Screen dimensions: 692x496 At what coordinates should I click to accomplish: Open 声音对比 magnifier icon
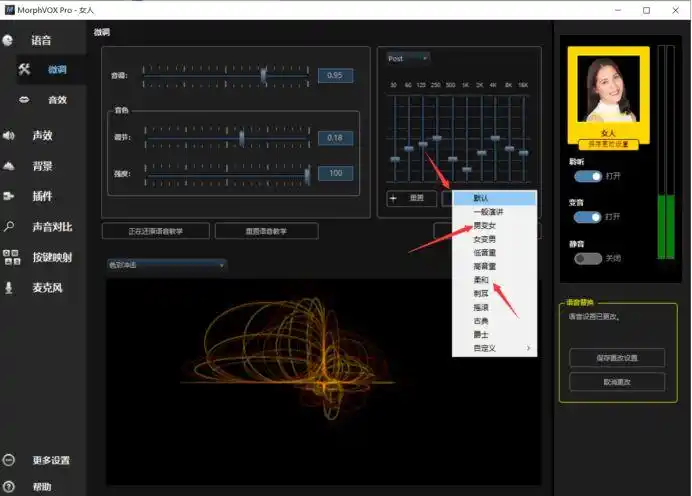pyautogui.click(x=9, y=227)
